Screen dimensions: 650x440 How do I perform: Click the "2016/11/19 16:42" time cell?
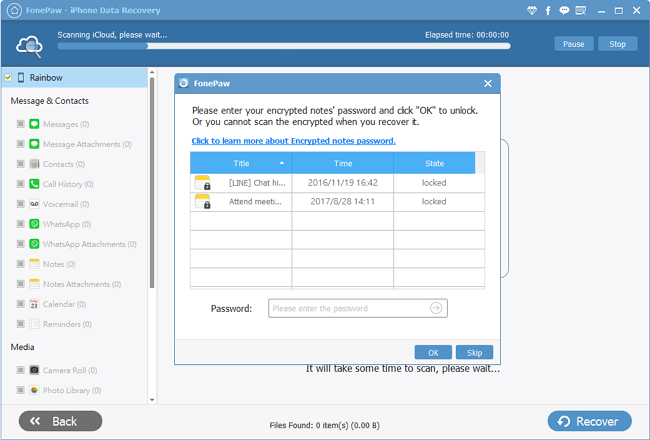pyautogui.click(x=343, y=183)
